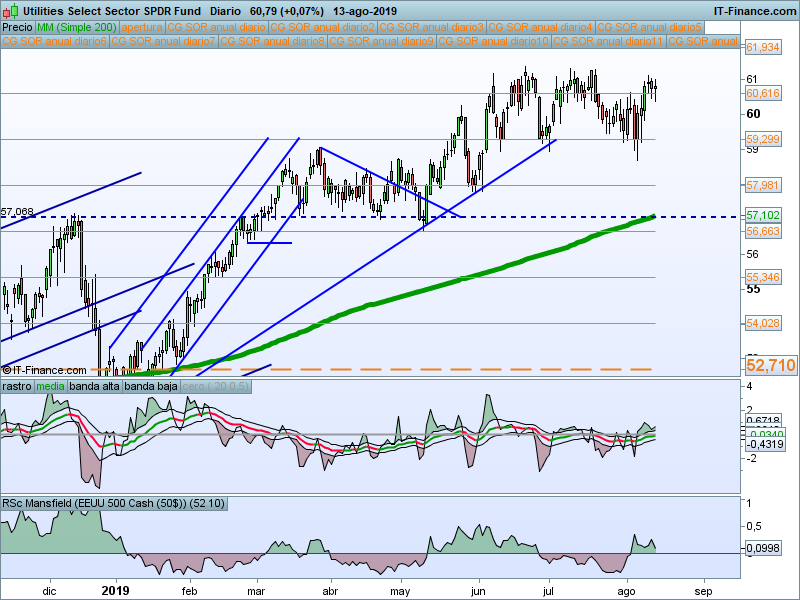Click the 'jul' month on the time axis
Viewport: 800px width, 600px height.
(x=548, y=592)
